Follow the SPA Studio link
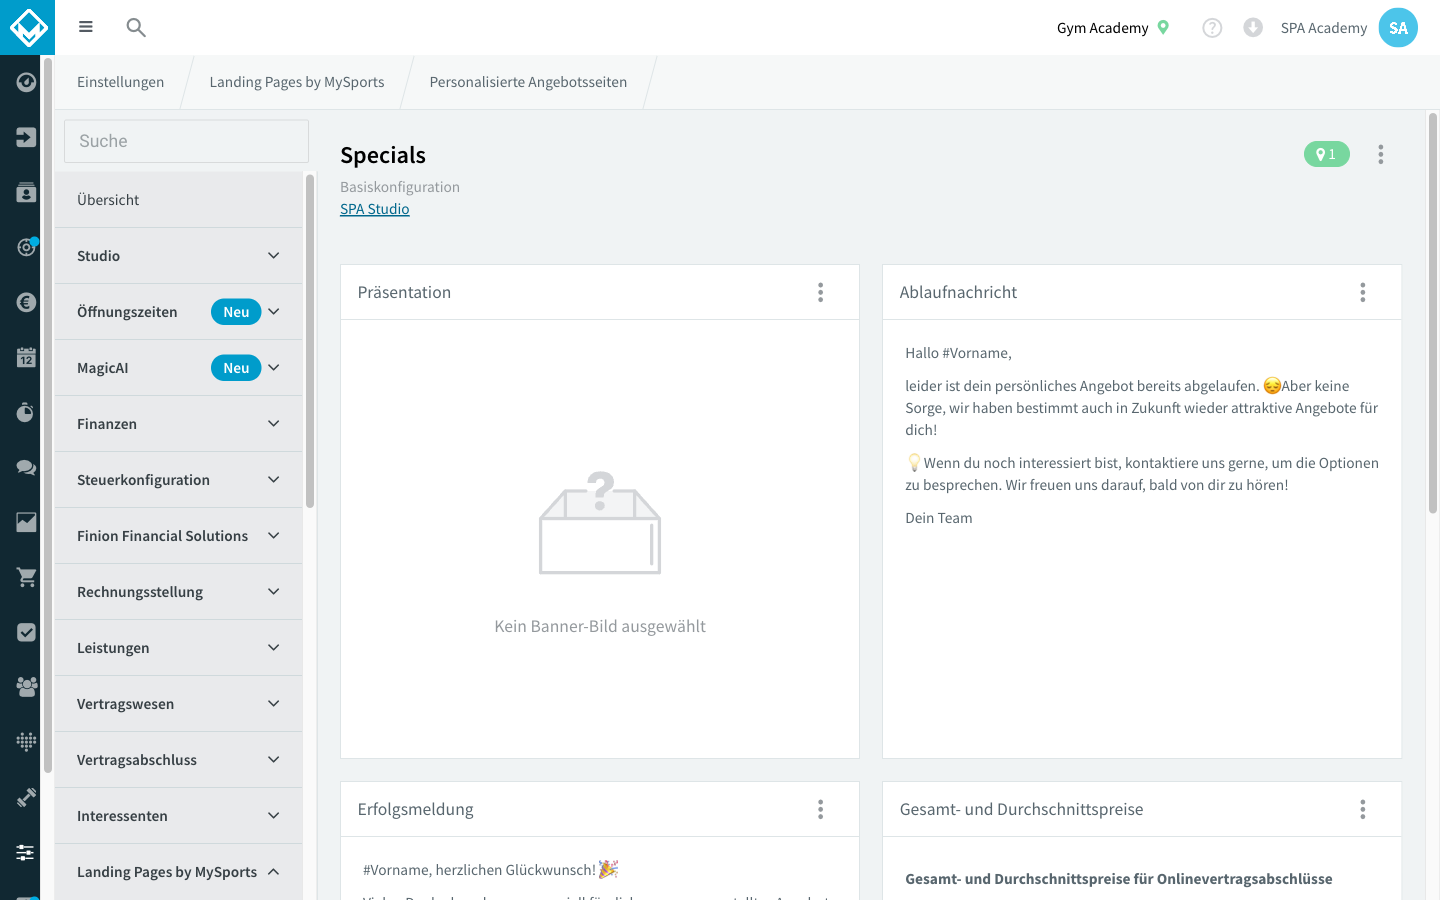This screenshot has height=900, width=1440. (x=375, y=209)
